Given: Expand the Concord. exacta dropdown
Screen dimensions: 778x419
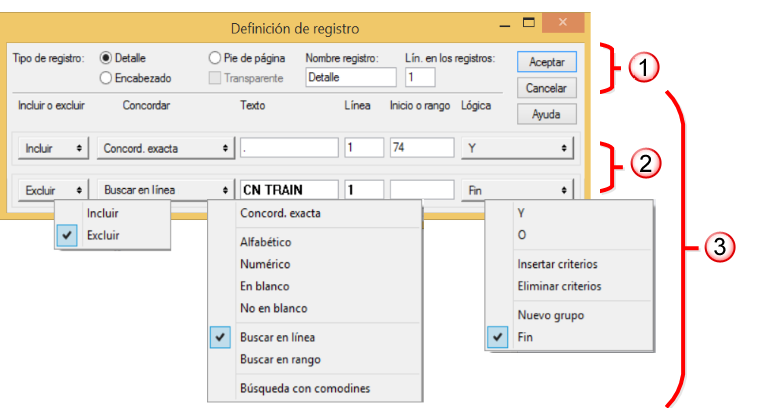Looking at the screenshot, I should click(x=165, y=148).
